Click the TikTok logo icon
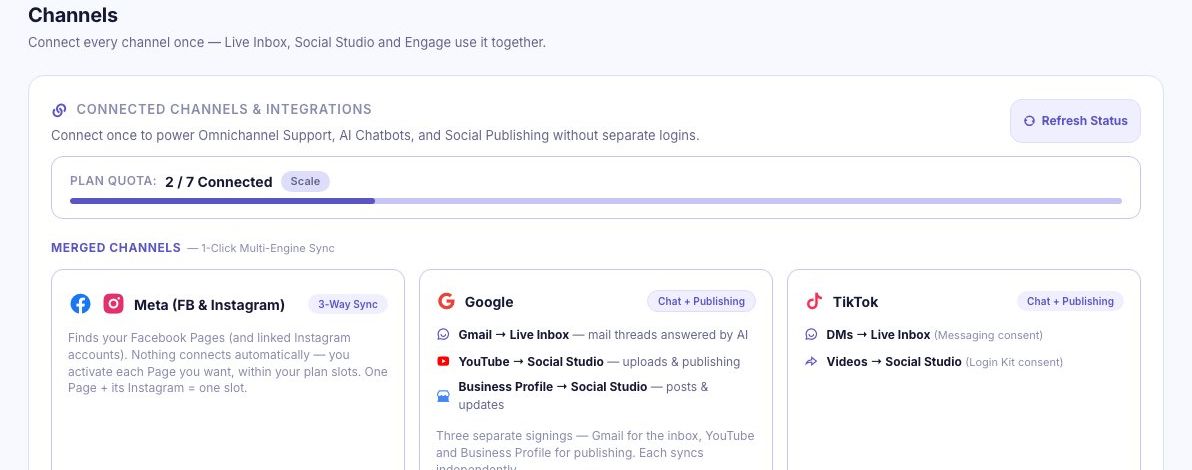The height and width of the screenshot is (470, 1192). 814,301
